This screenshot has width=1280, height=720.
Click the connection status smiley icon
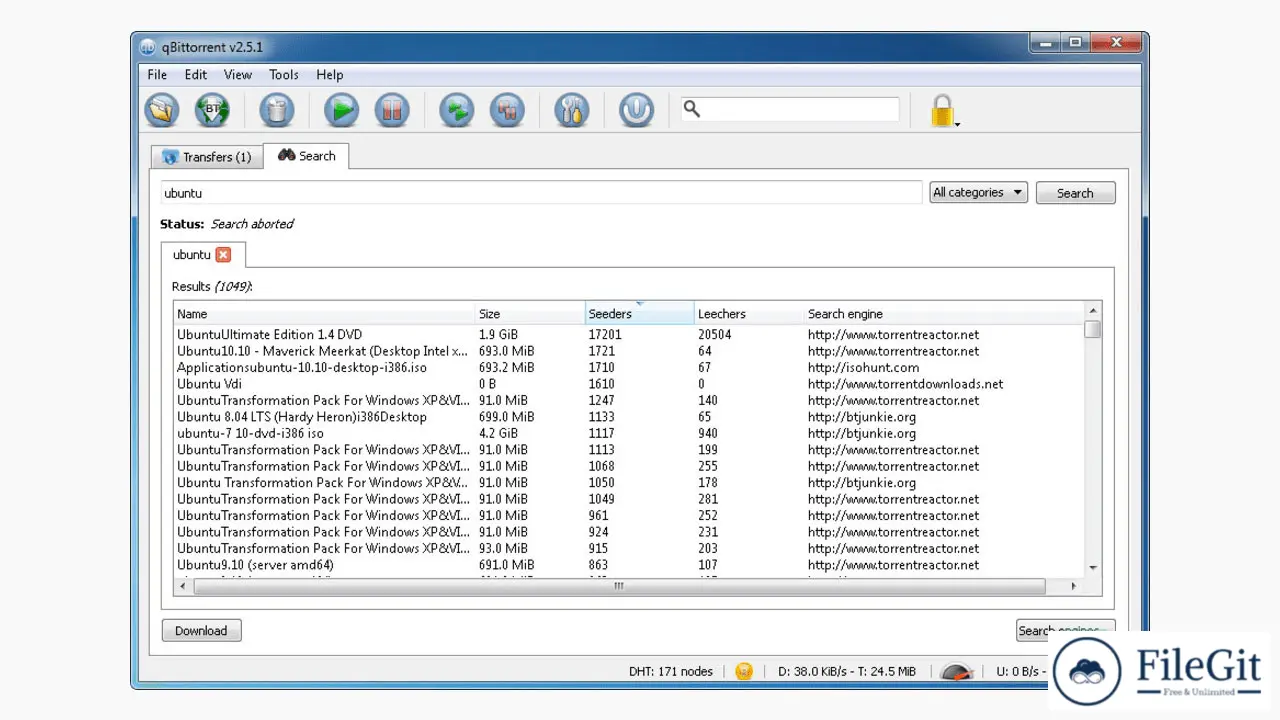(x=744, y=671)
